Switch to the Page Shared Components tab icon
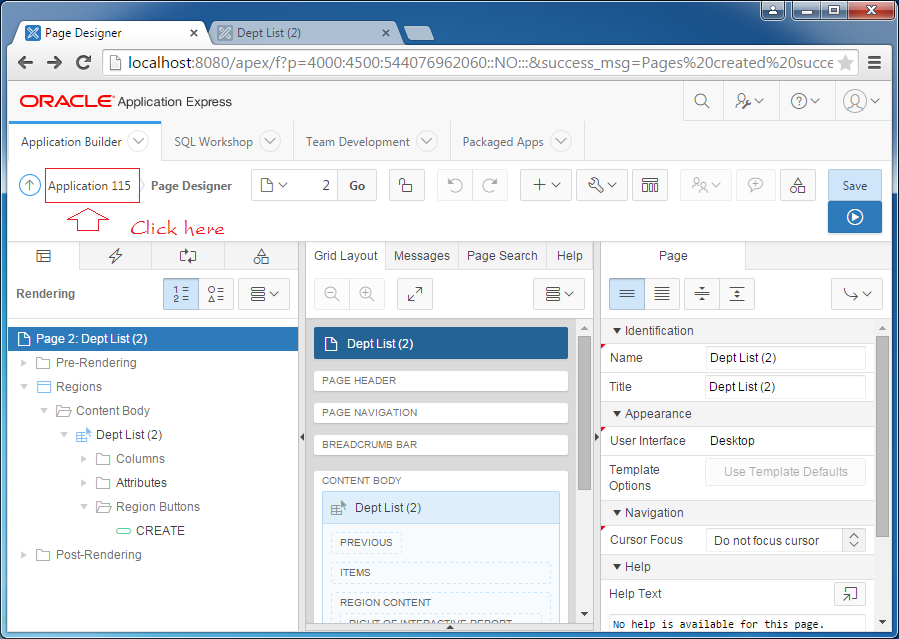Viewport: 899px width, 639px height. (x=261, y=256)
